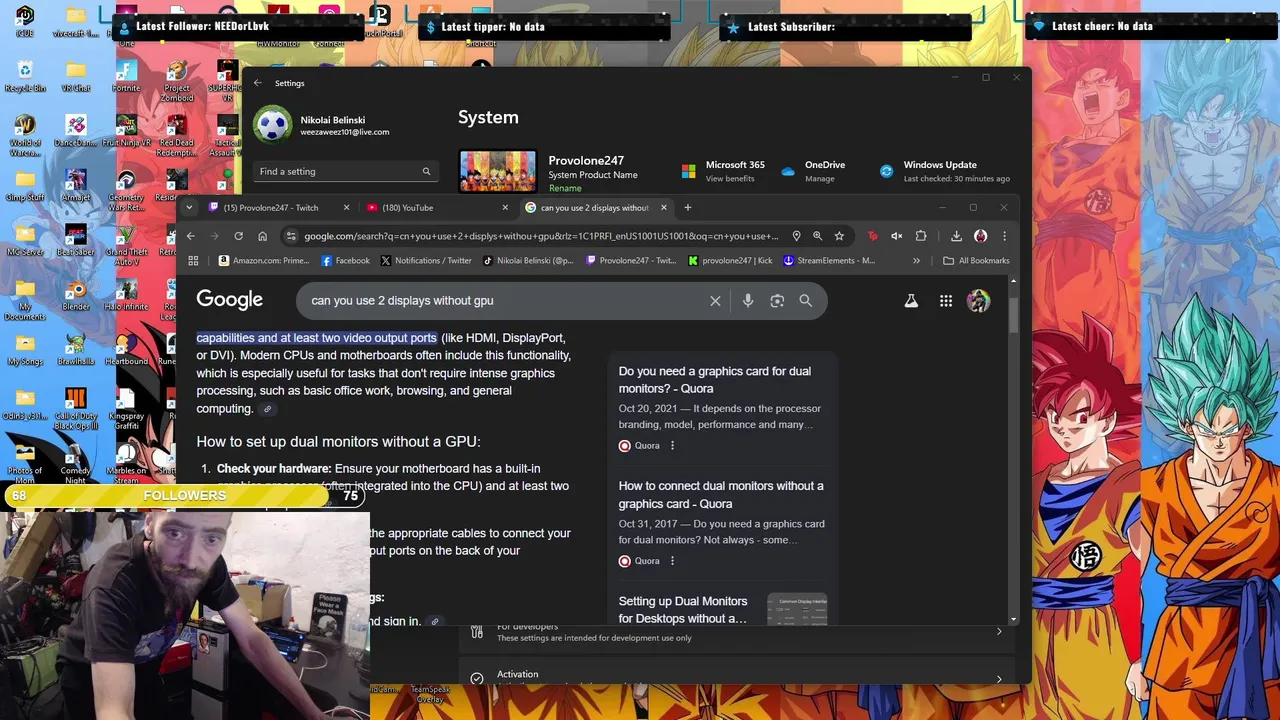
Task: Click the Google logo
Action: click(x=230, y=300)
